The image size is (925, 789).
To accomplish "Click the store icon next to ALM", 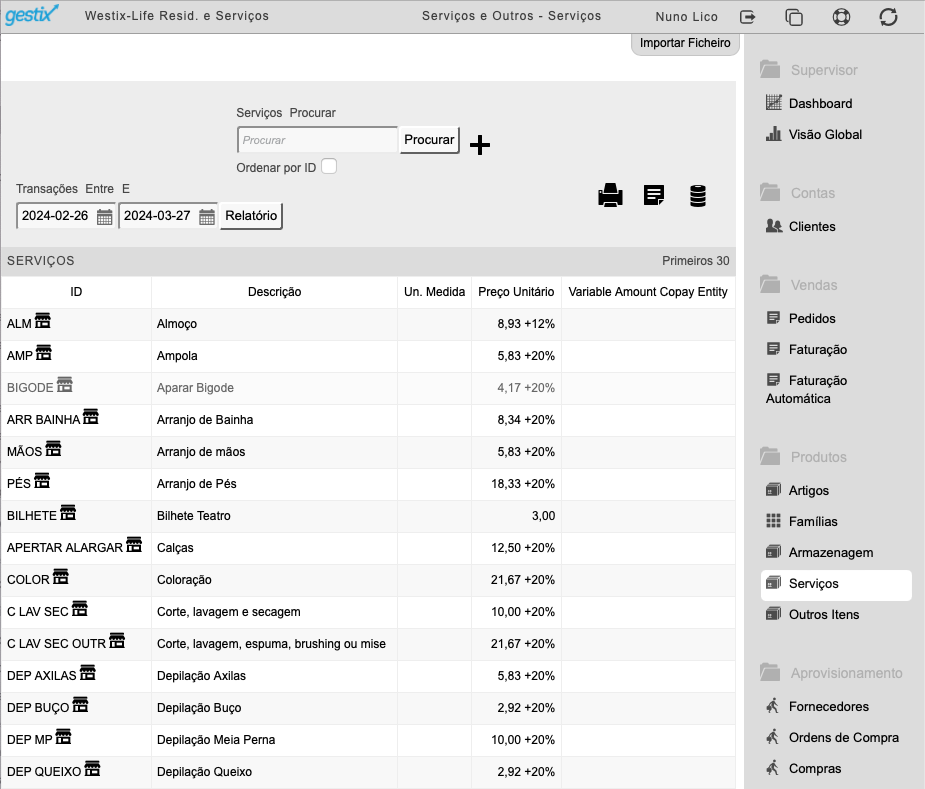I will point(42,321).
